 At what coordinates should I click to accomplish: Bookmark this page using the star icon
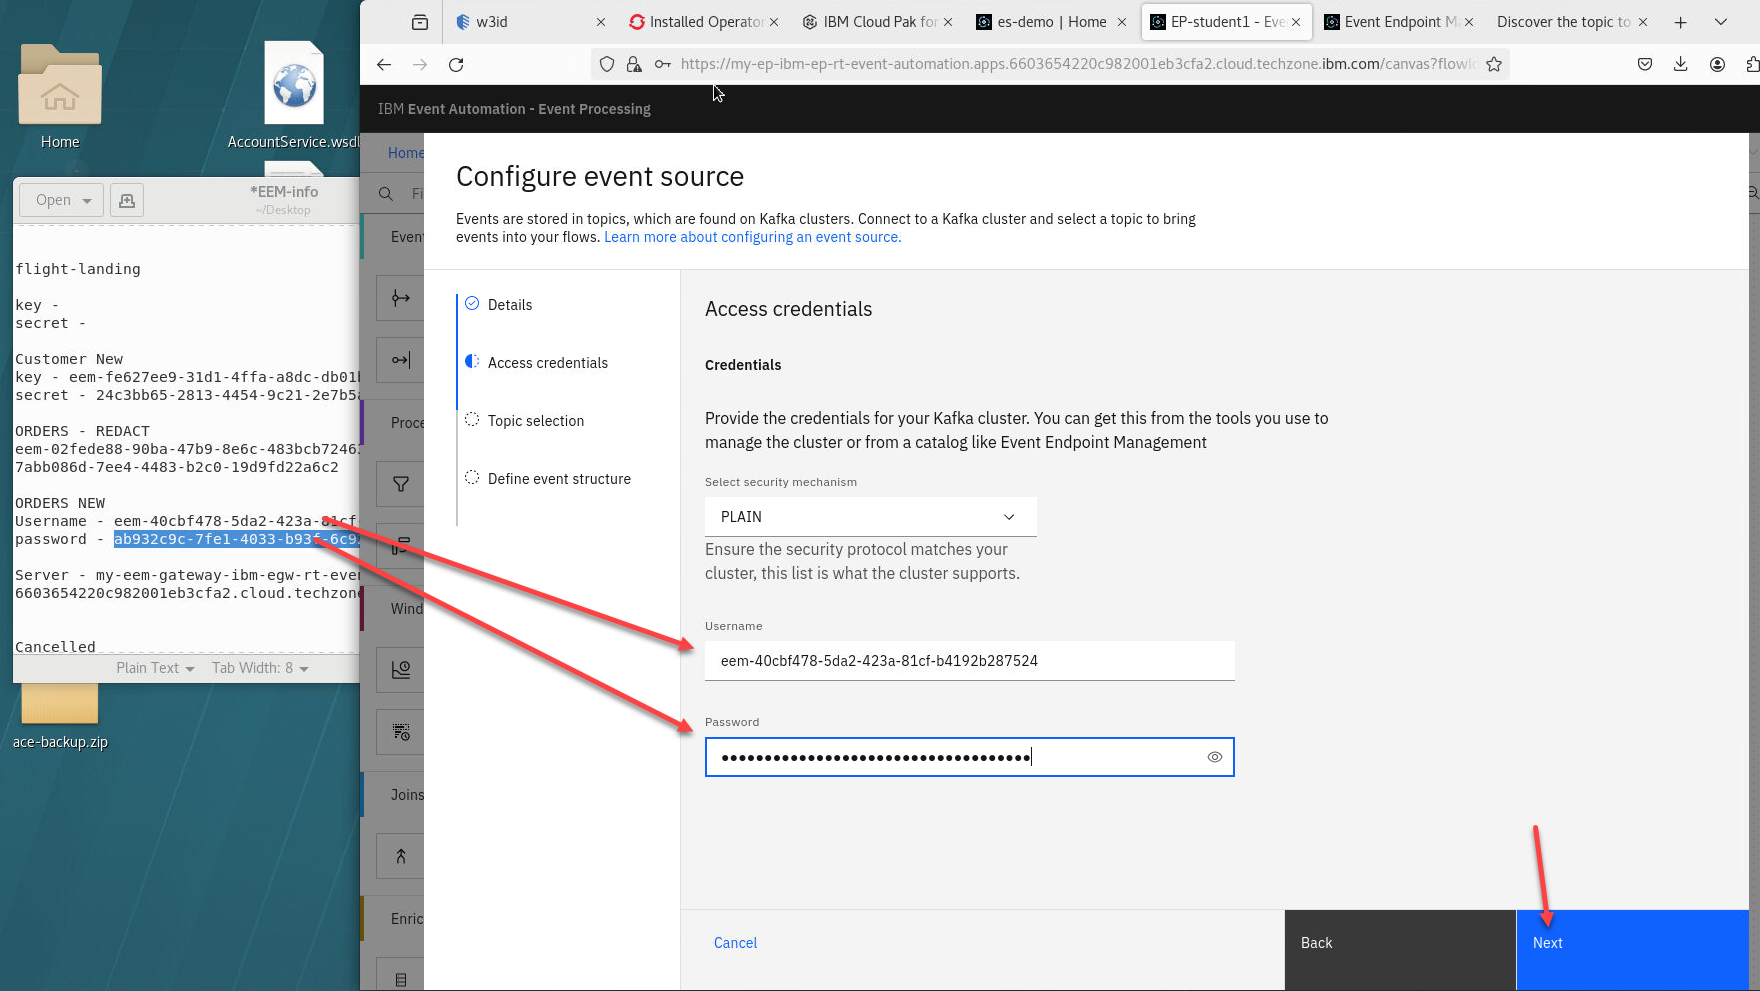pos(1494,65)
